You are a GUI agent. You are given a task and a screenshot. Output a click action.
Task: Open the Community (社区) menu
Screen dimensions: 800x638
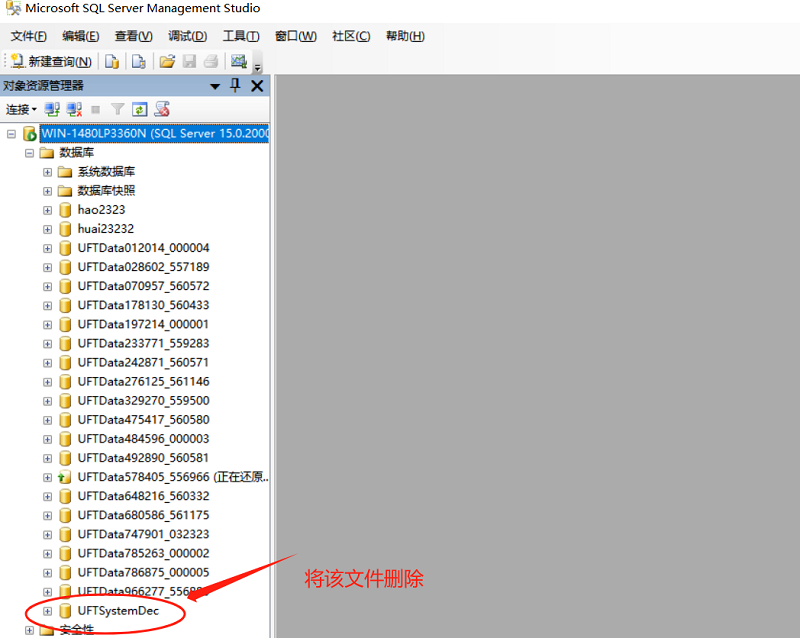pyautogui.click(x=351, y=36)
